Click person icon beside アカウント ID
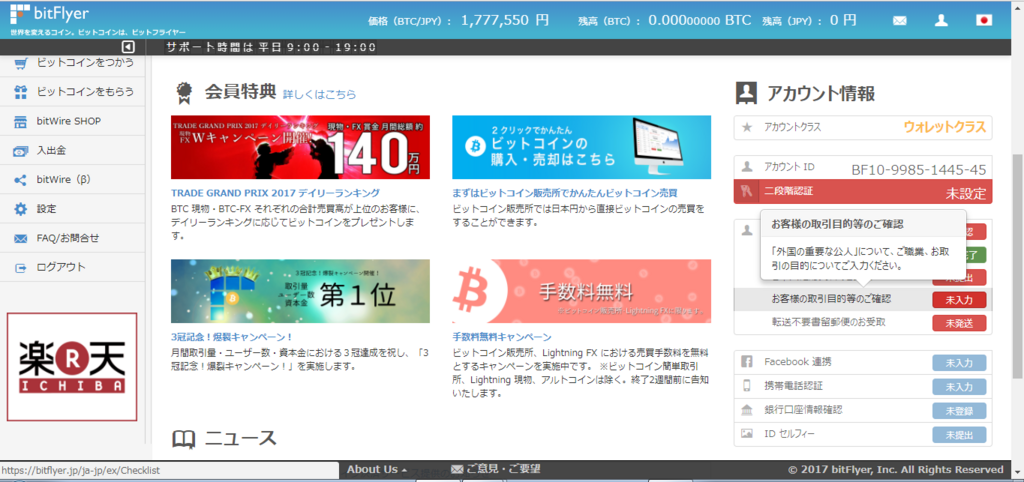1024x482 pixels. coord(747,167)
